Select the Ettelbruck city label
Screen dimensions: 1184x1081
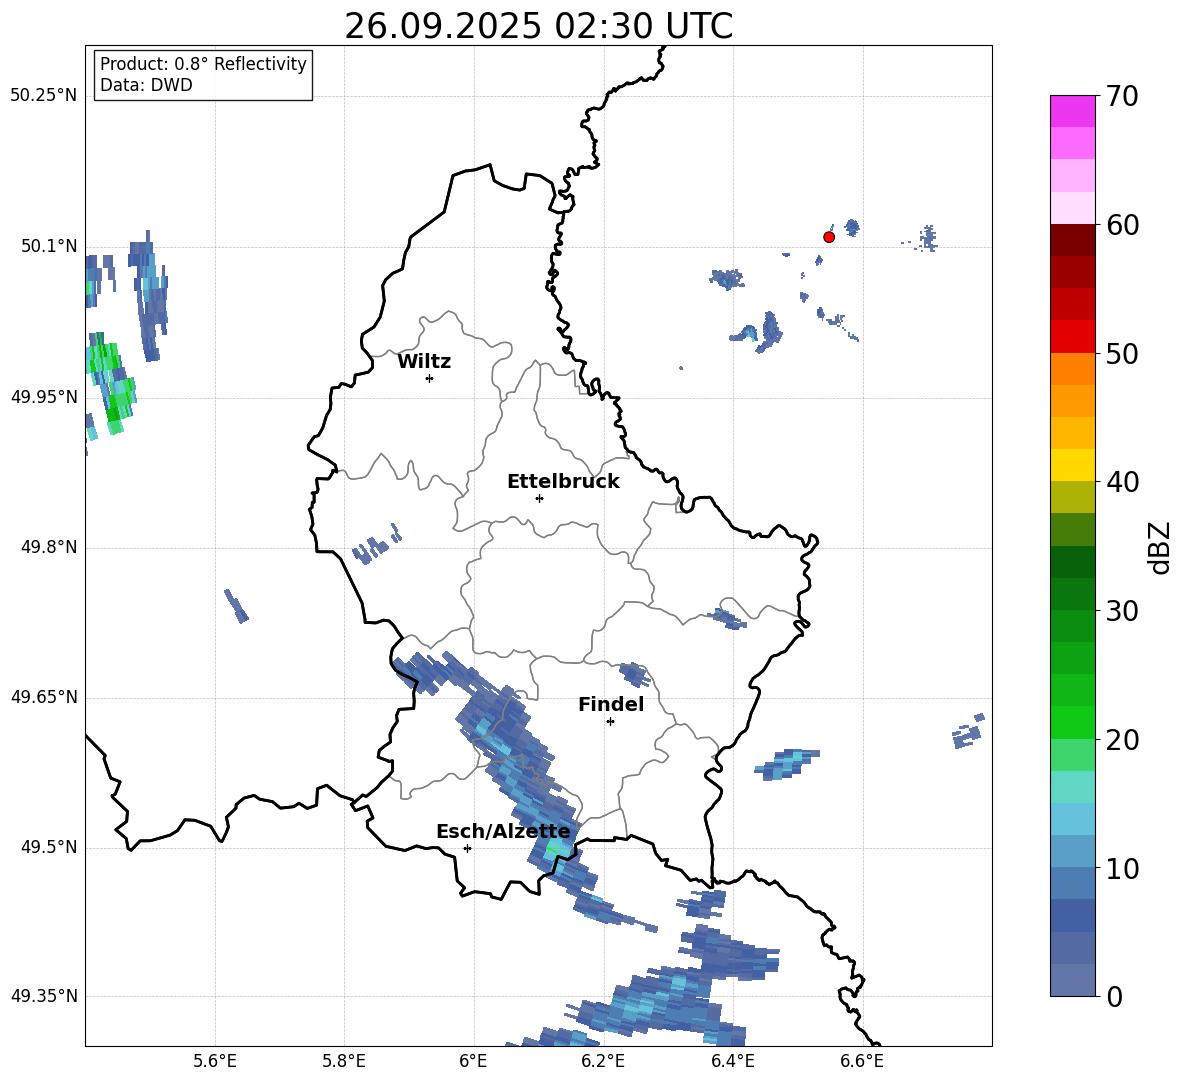[563, 482]
